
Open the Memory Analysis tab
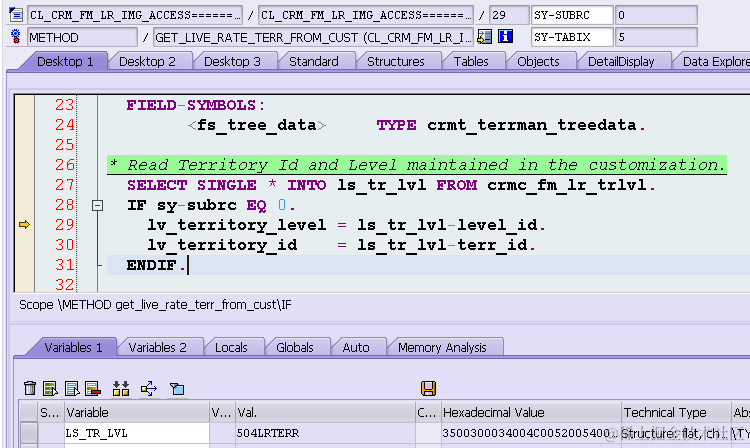(x=442, y=348)
